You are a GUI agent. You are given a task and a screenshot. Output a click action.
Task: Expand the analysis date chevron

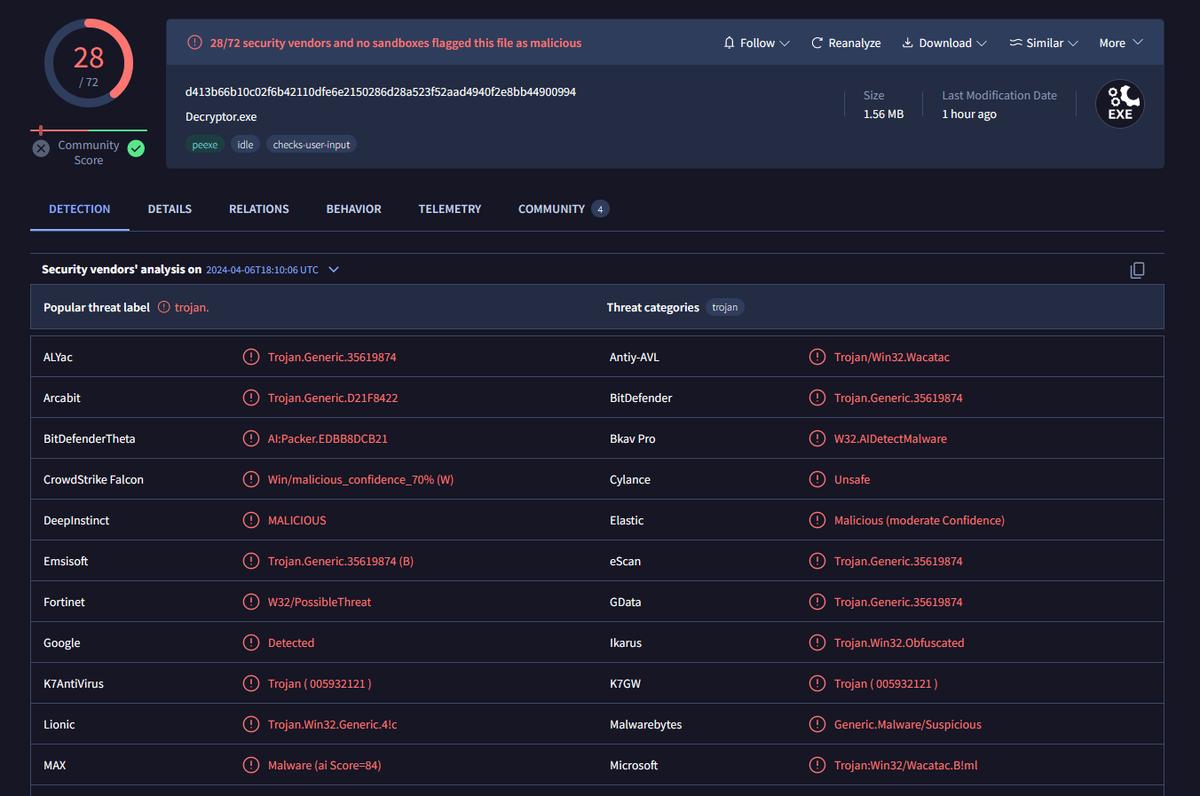[x=334, y=270]
